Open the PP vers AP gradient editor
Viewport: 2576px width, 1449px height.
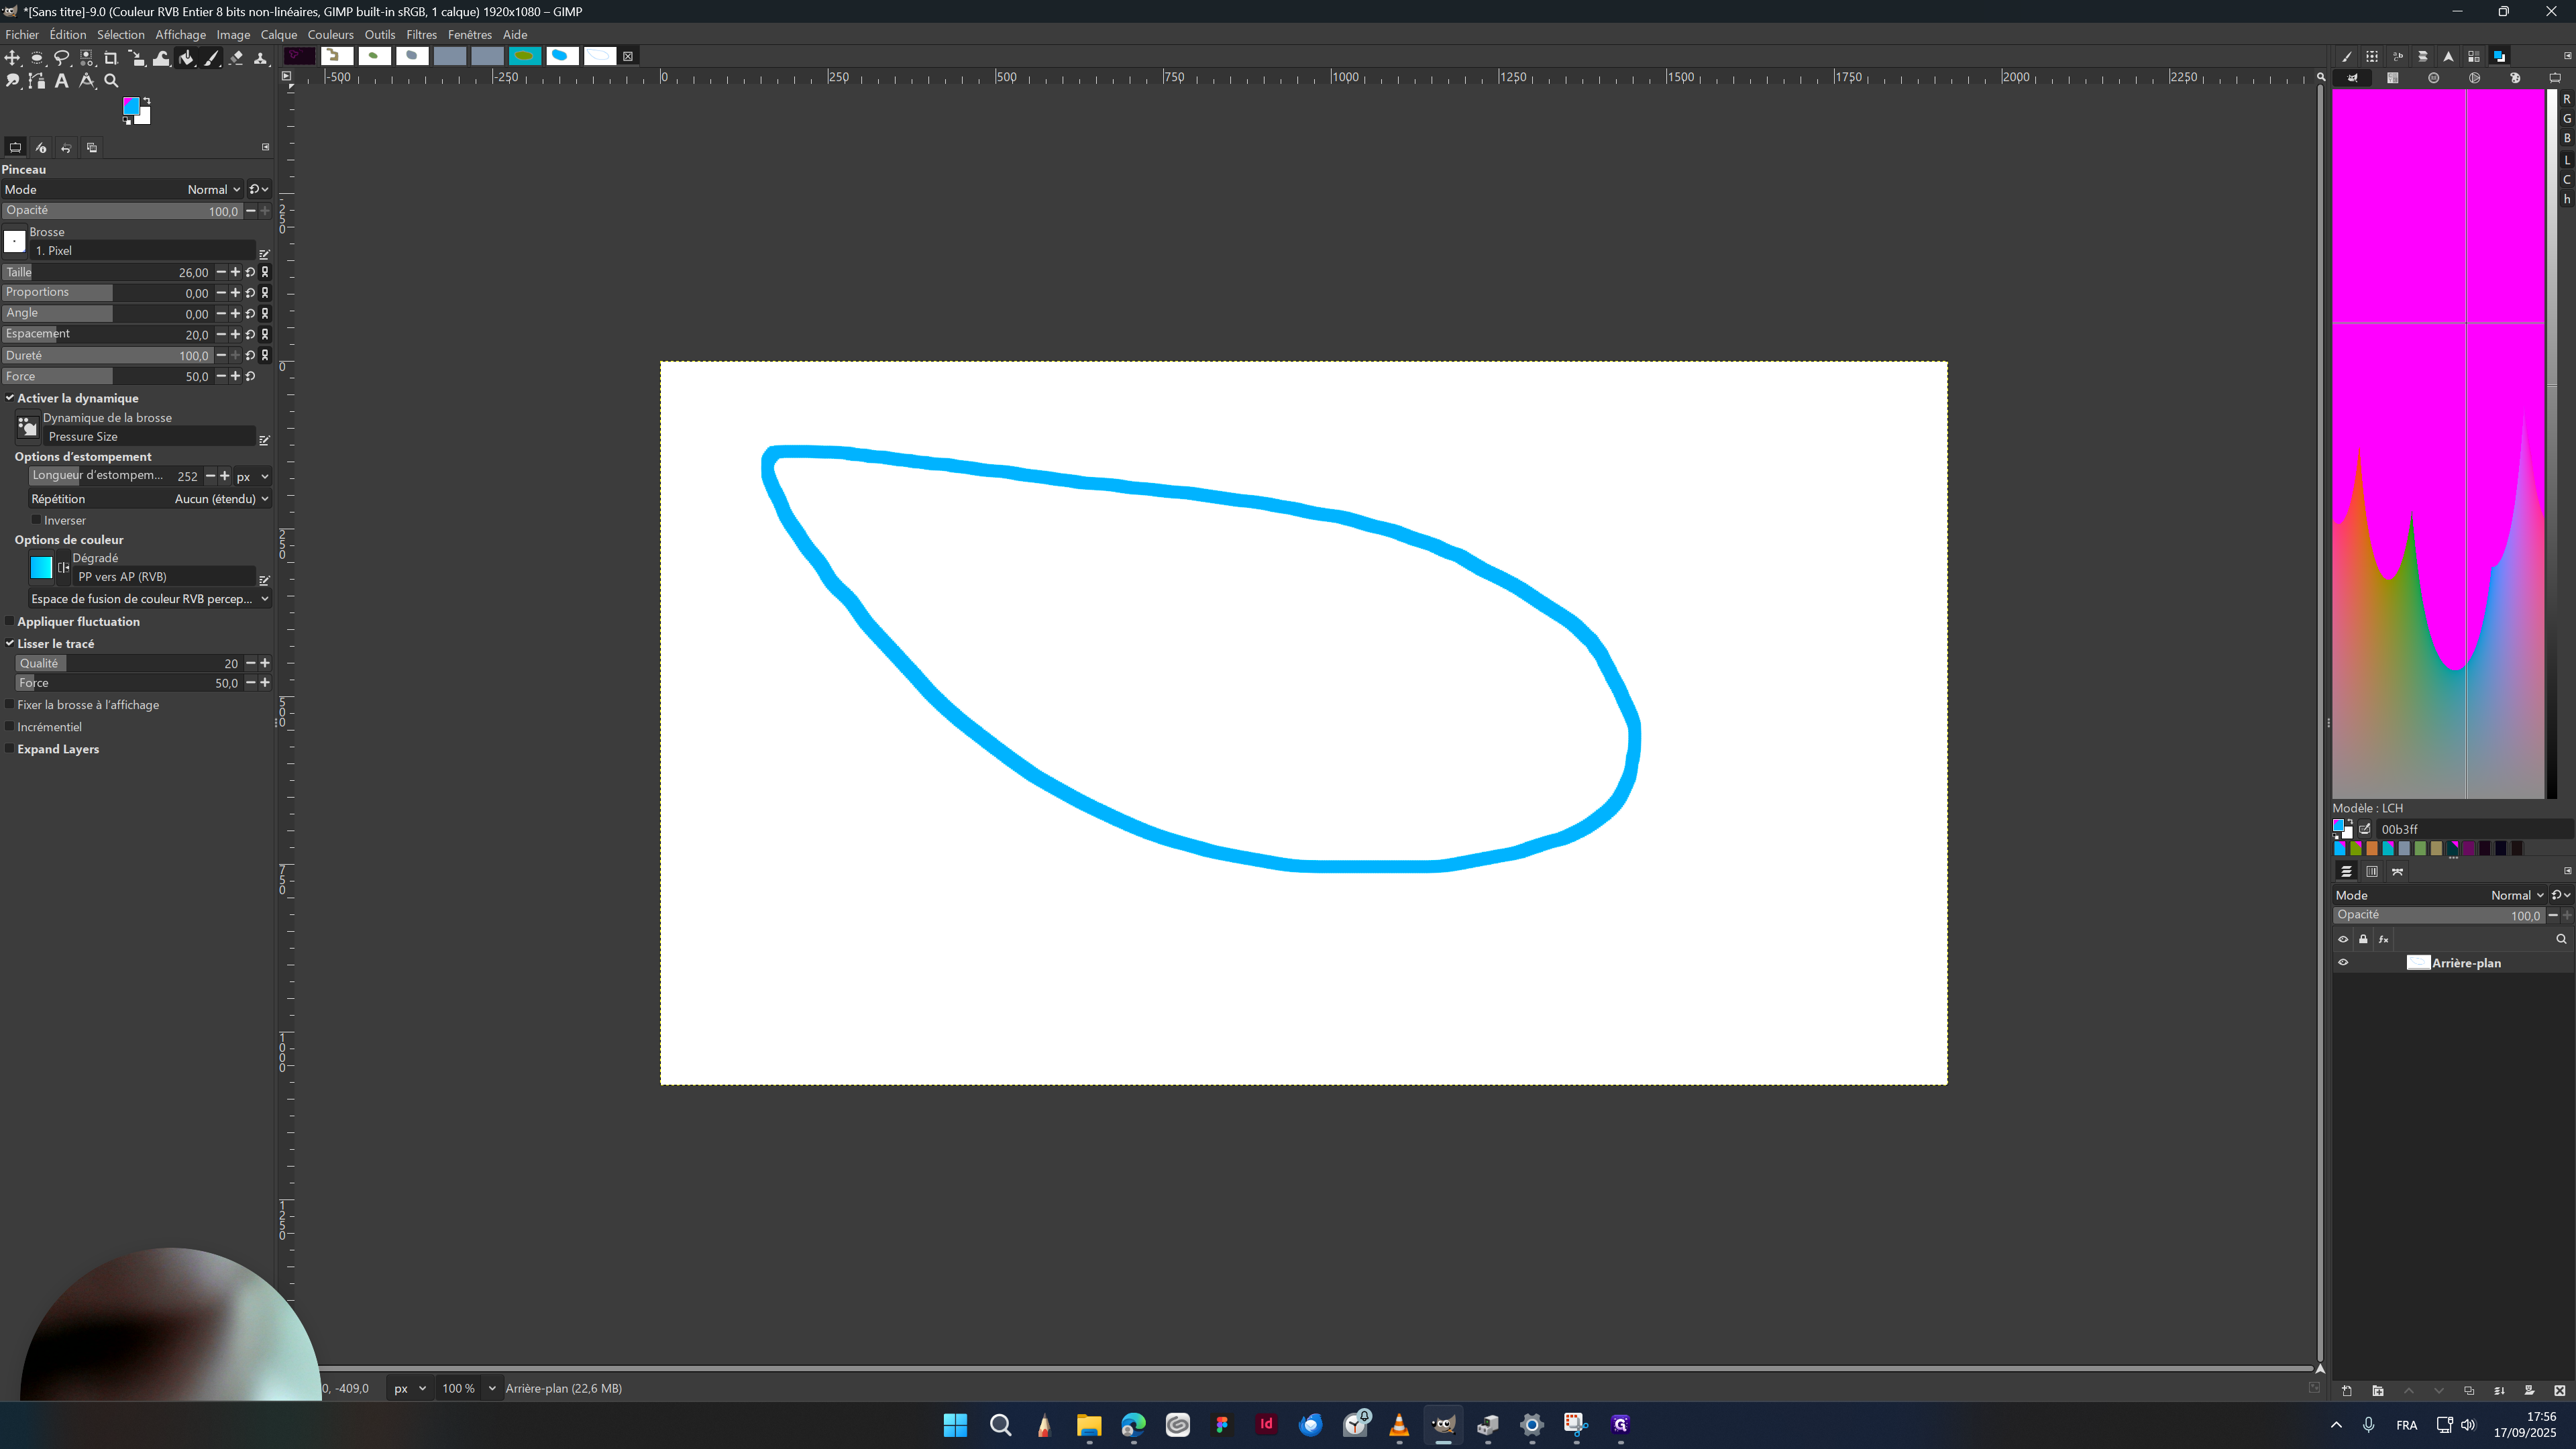point(264,580)
